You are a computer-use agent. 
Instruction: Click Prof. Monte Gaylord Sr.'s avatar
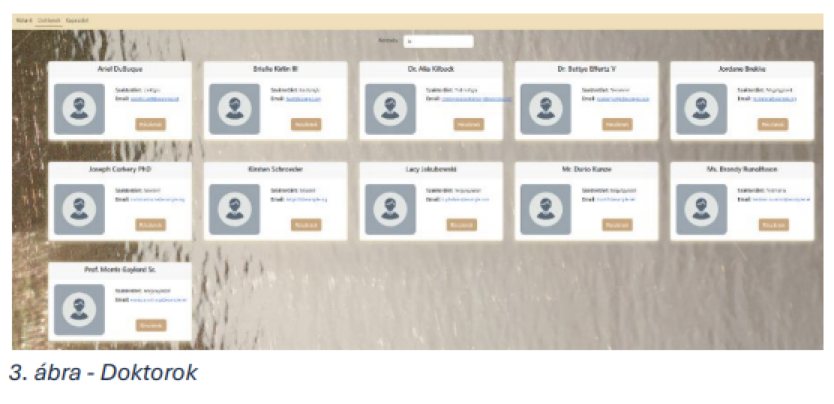79,309
